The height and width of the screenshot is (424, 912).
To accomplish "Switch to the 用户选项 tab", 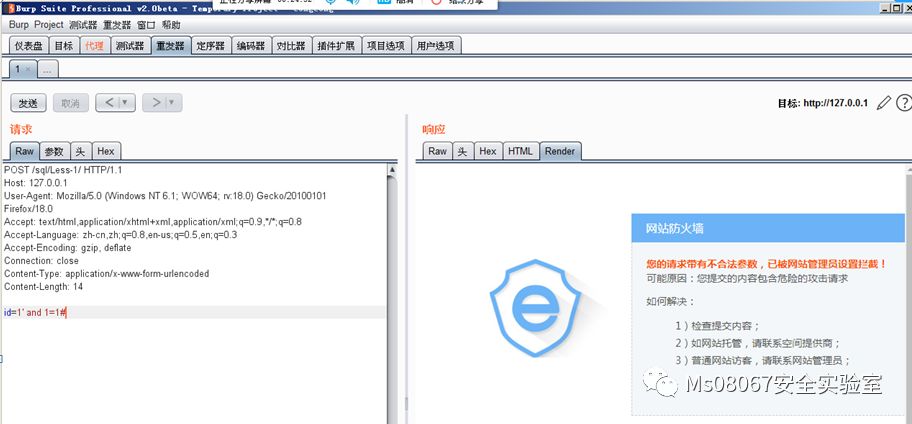I will 436,46.
